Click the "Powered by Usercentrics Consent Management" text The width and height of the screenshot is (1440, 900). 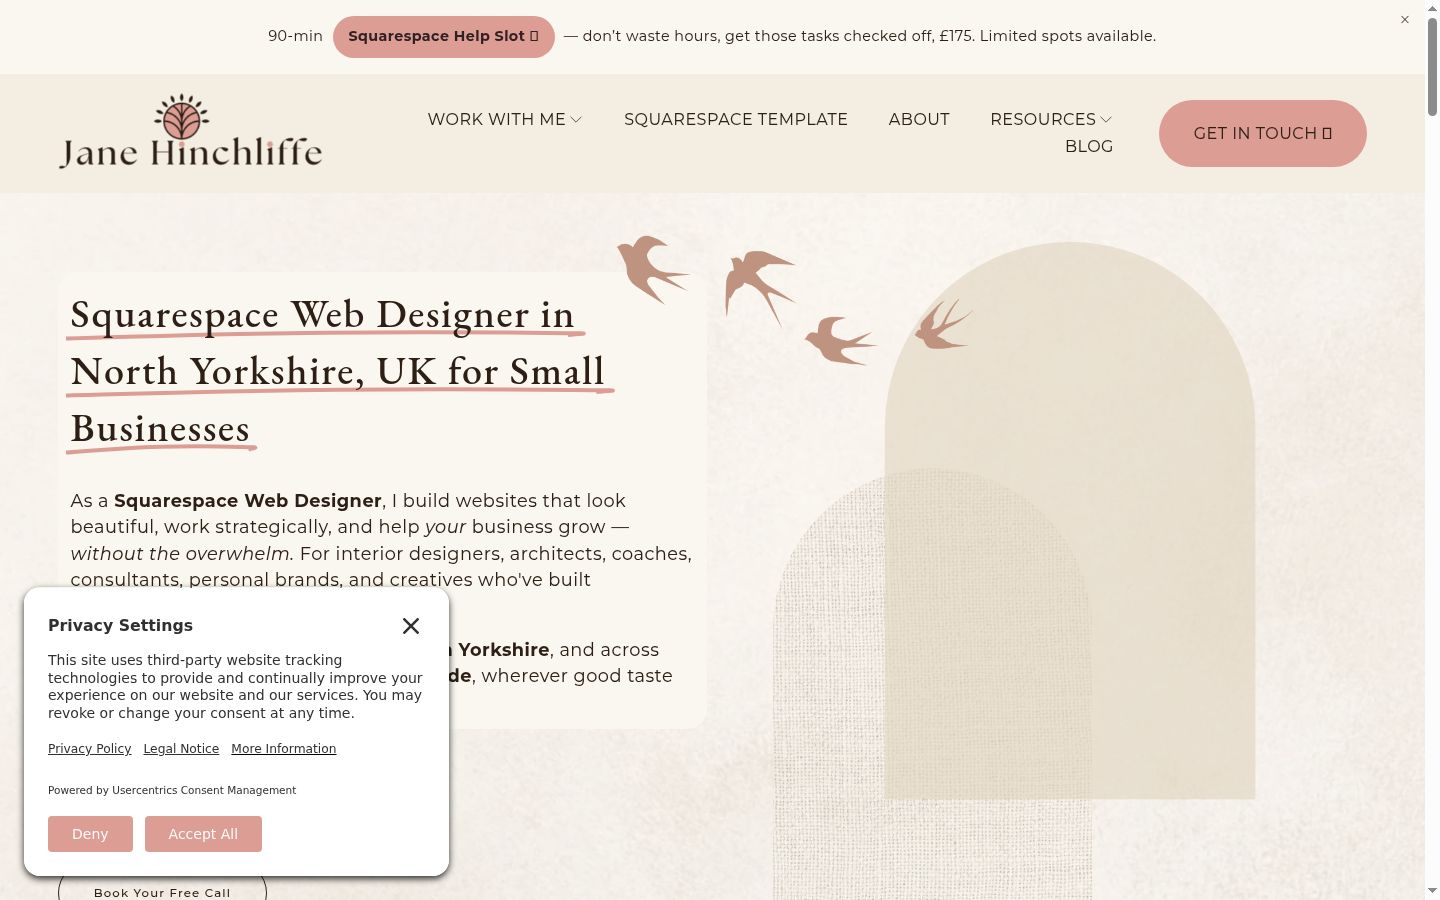coord(172,790)
